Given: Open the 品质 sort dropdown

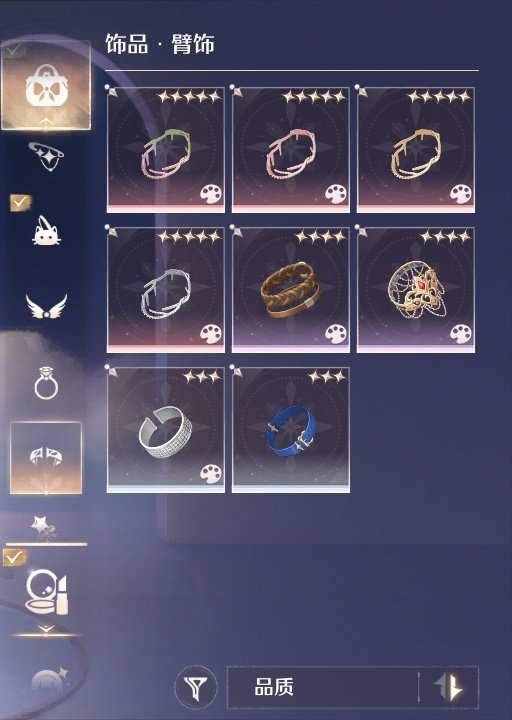Looking at the screenshot, I should (x=323, y=687).
